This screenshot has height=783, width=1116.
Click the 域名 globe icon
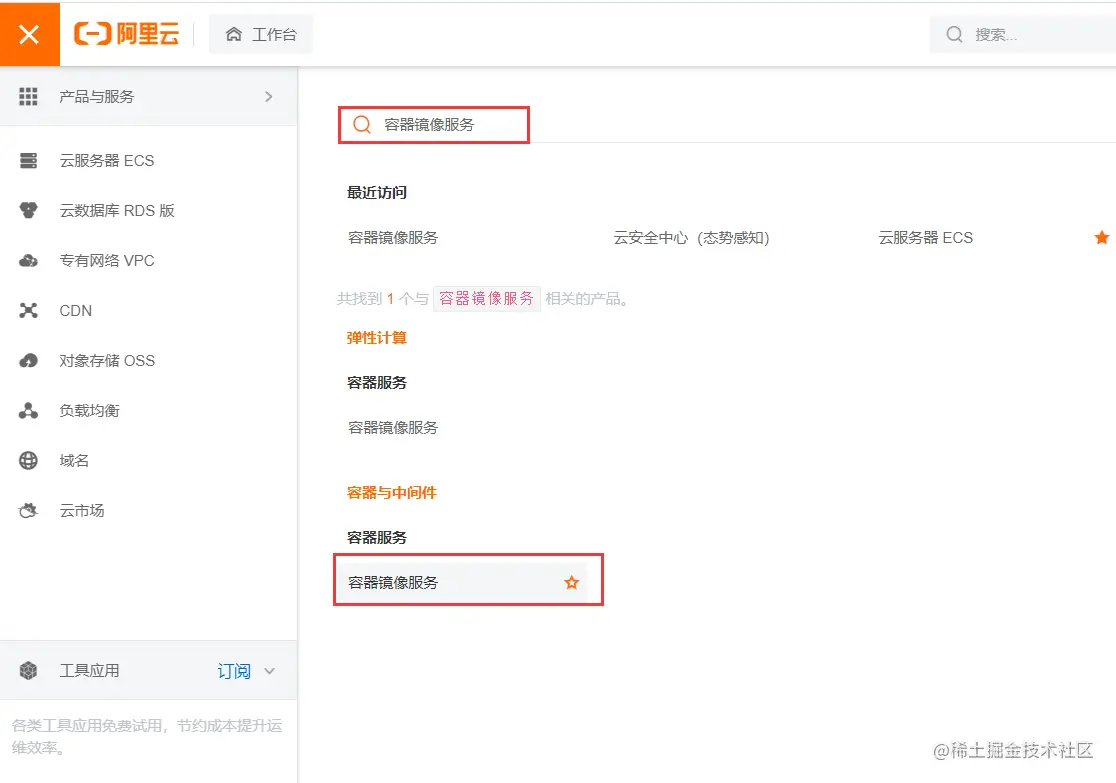tap(28, 461)
